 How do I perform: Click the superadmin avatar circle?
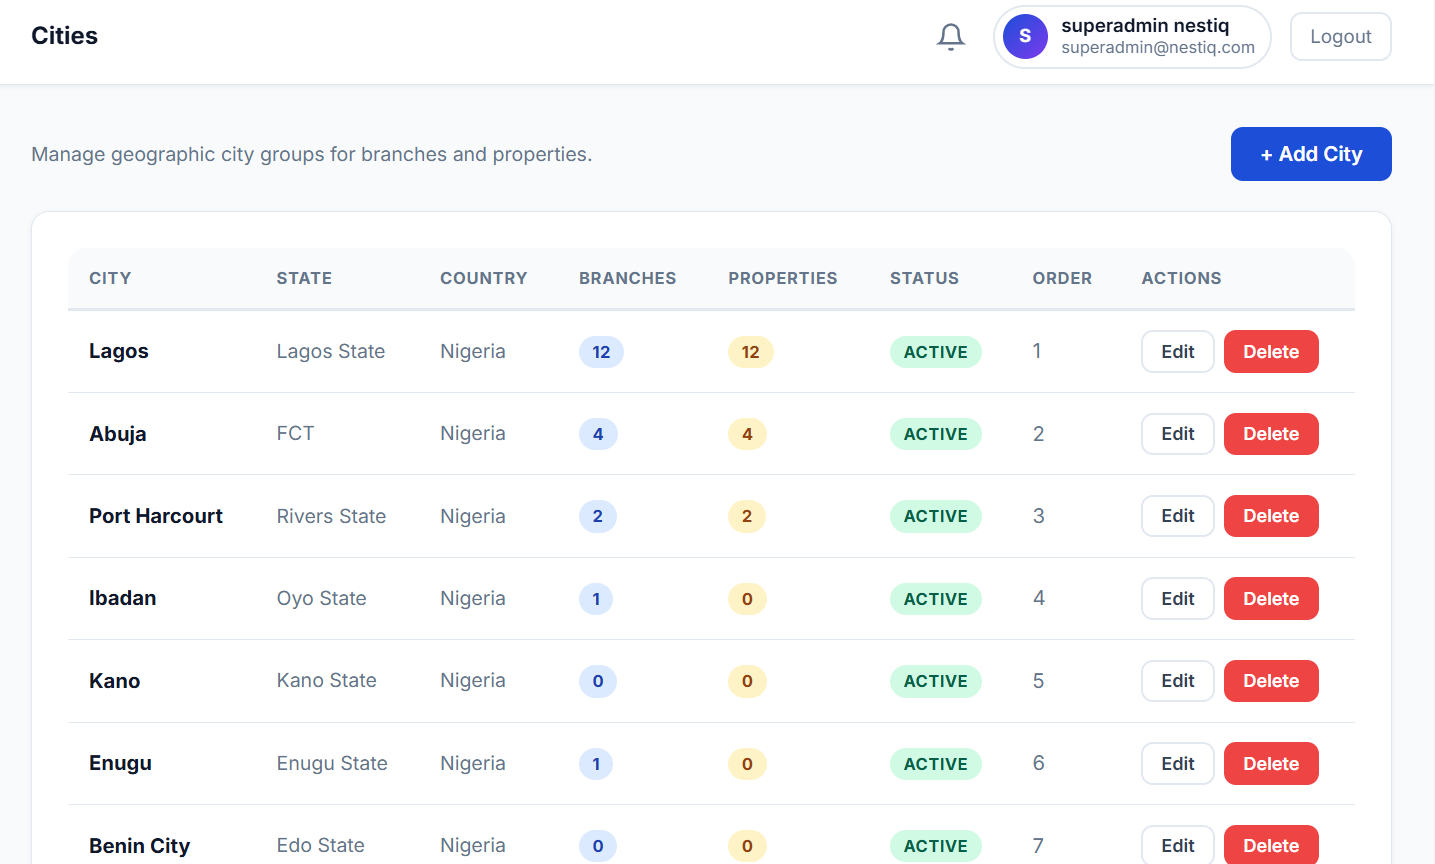tap(1025, 37)
